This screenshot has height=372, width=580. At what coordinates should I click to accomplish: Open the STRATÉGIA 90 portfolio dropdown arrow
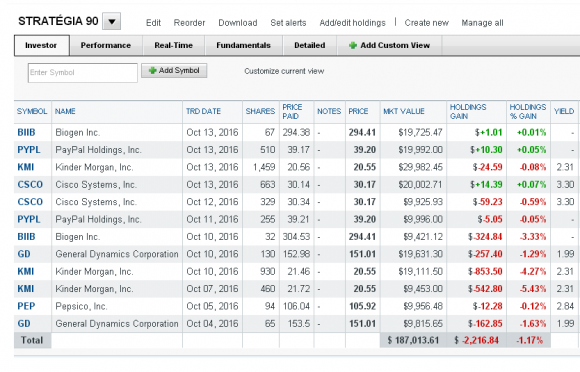(x=112, y=21)
